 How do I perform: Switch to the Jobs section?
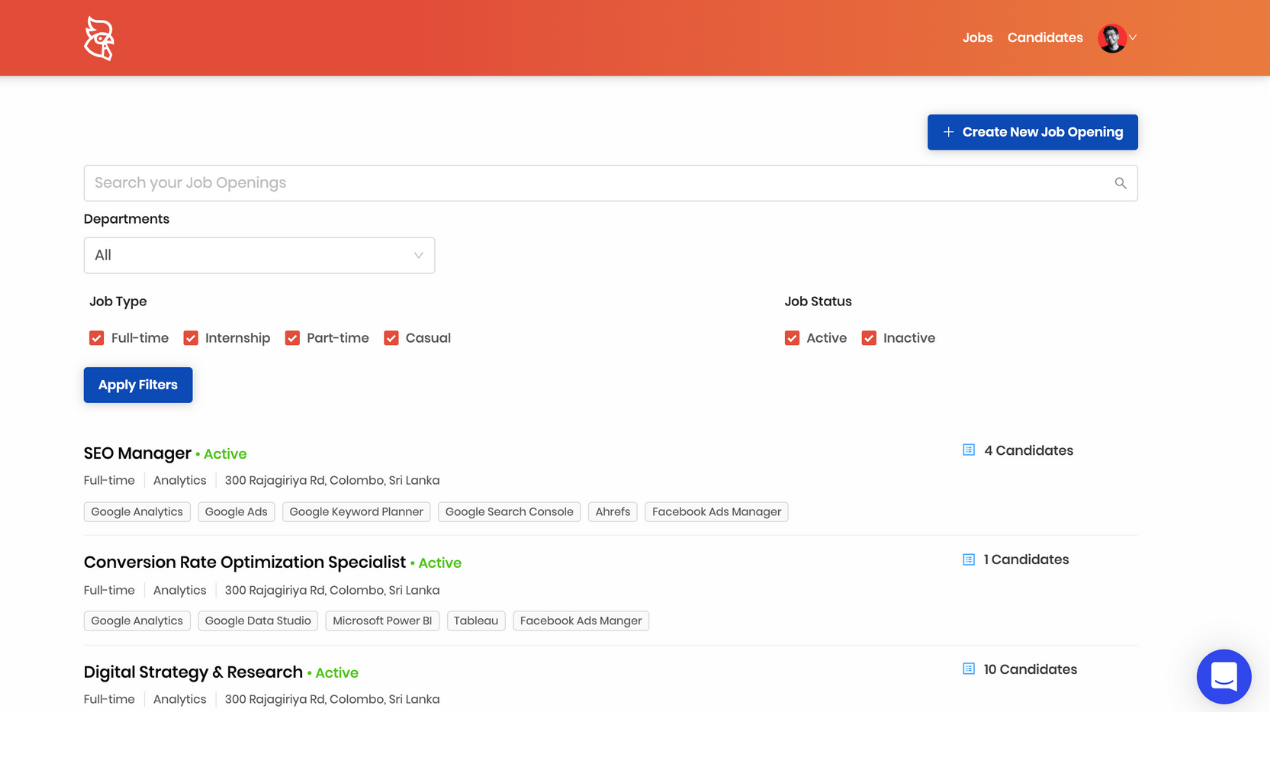(977, 37)
